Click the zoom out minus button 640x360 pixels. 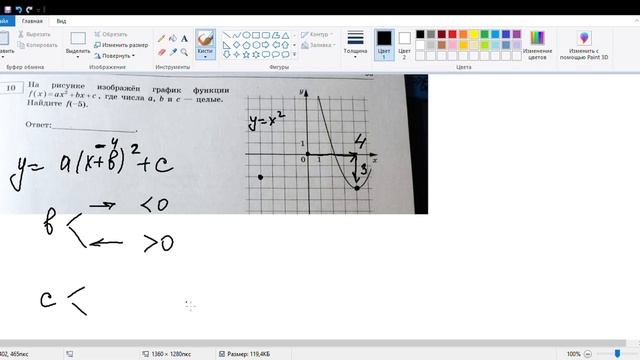(x=588, y=354)
